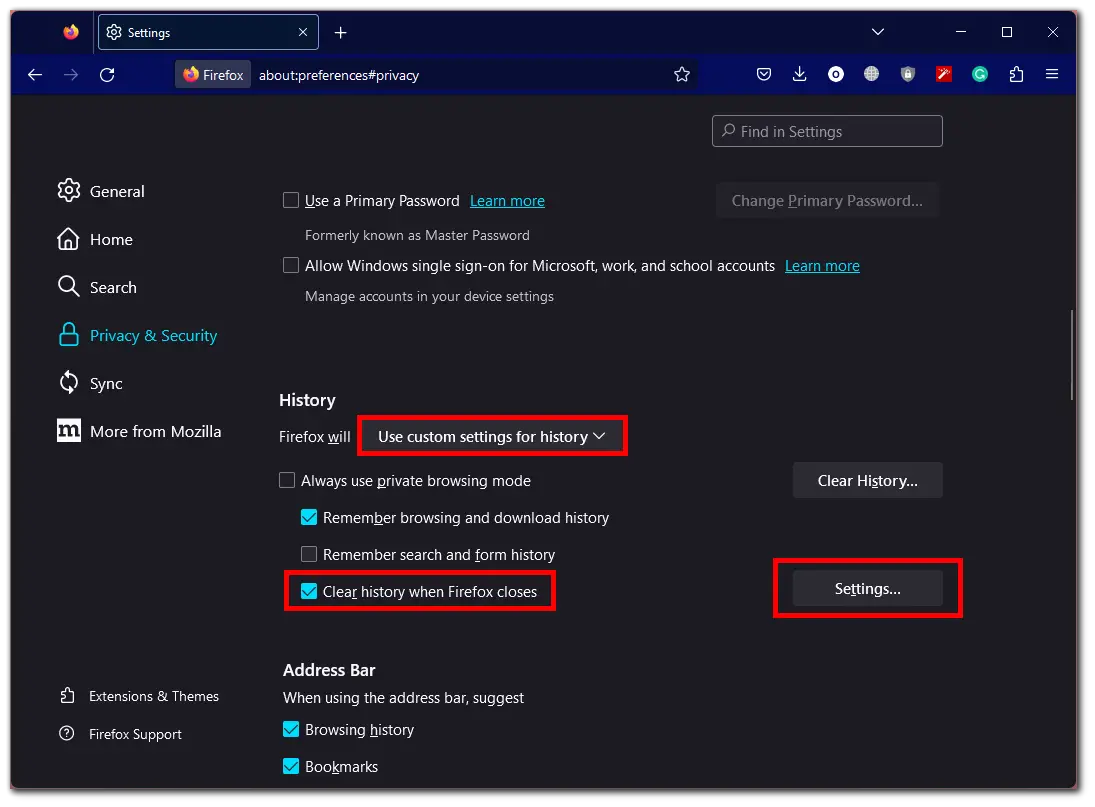This screenshot has width=1095, height=807.
Task: Uncheck Clear history when Firefox closes
Action: [x=309, y=591]
